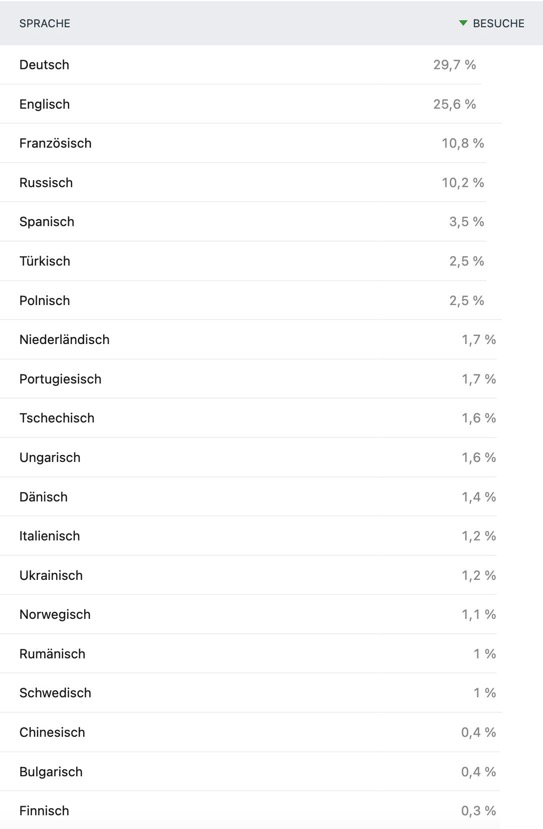This screenshot has width=543, height=829.
Task: Click the SPRACHE column header
Action: click(x=45, y=23)
